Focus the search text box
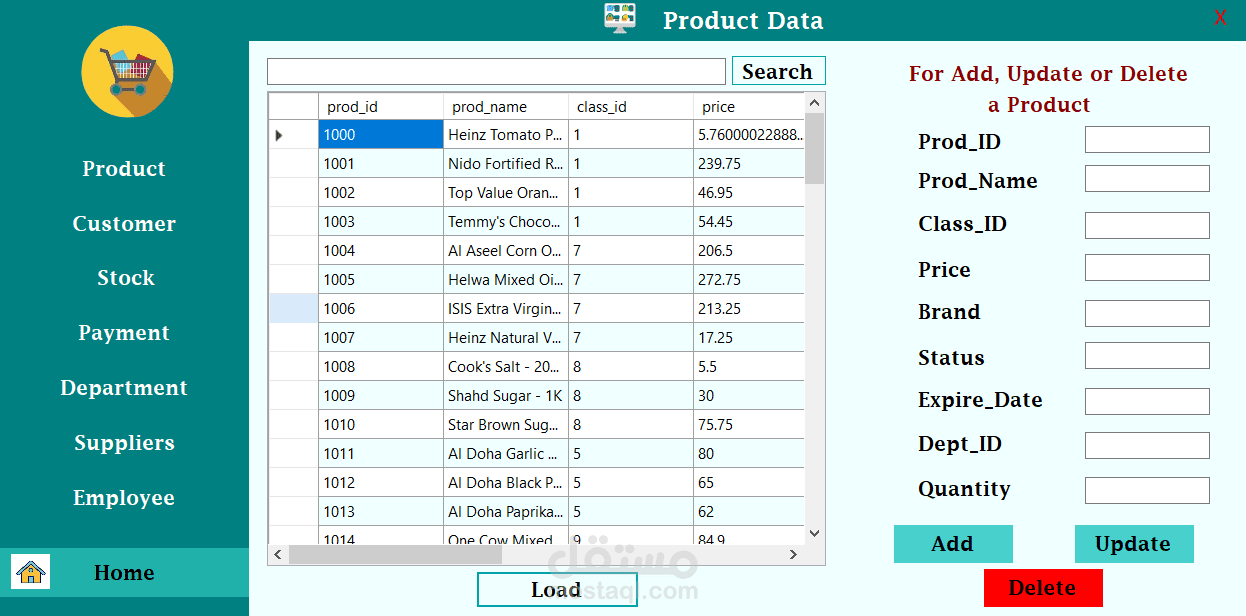This screenshot has width=1246, height=616. (496, 72)
